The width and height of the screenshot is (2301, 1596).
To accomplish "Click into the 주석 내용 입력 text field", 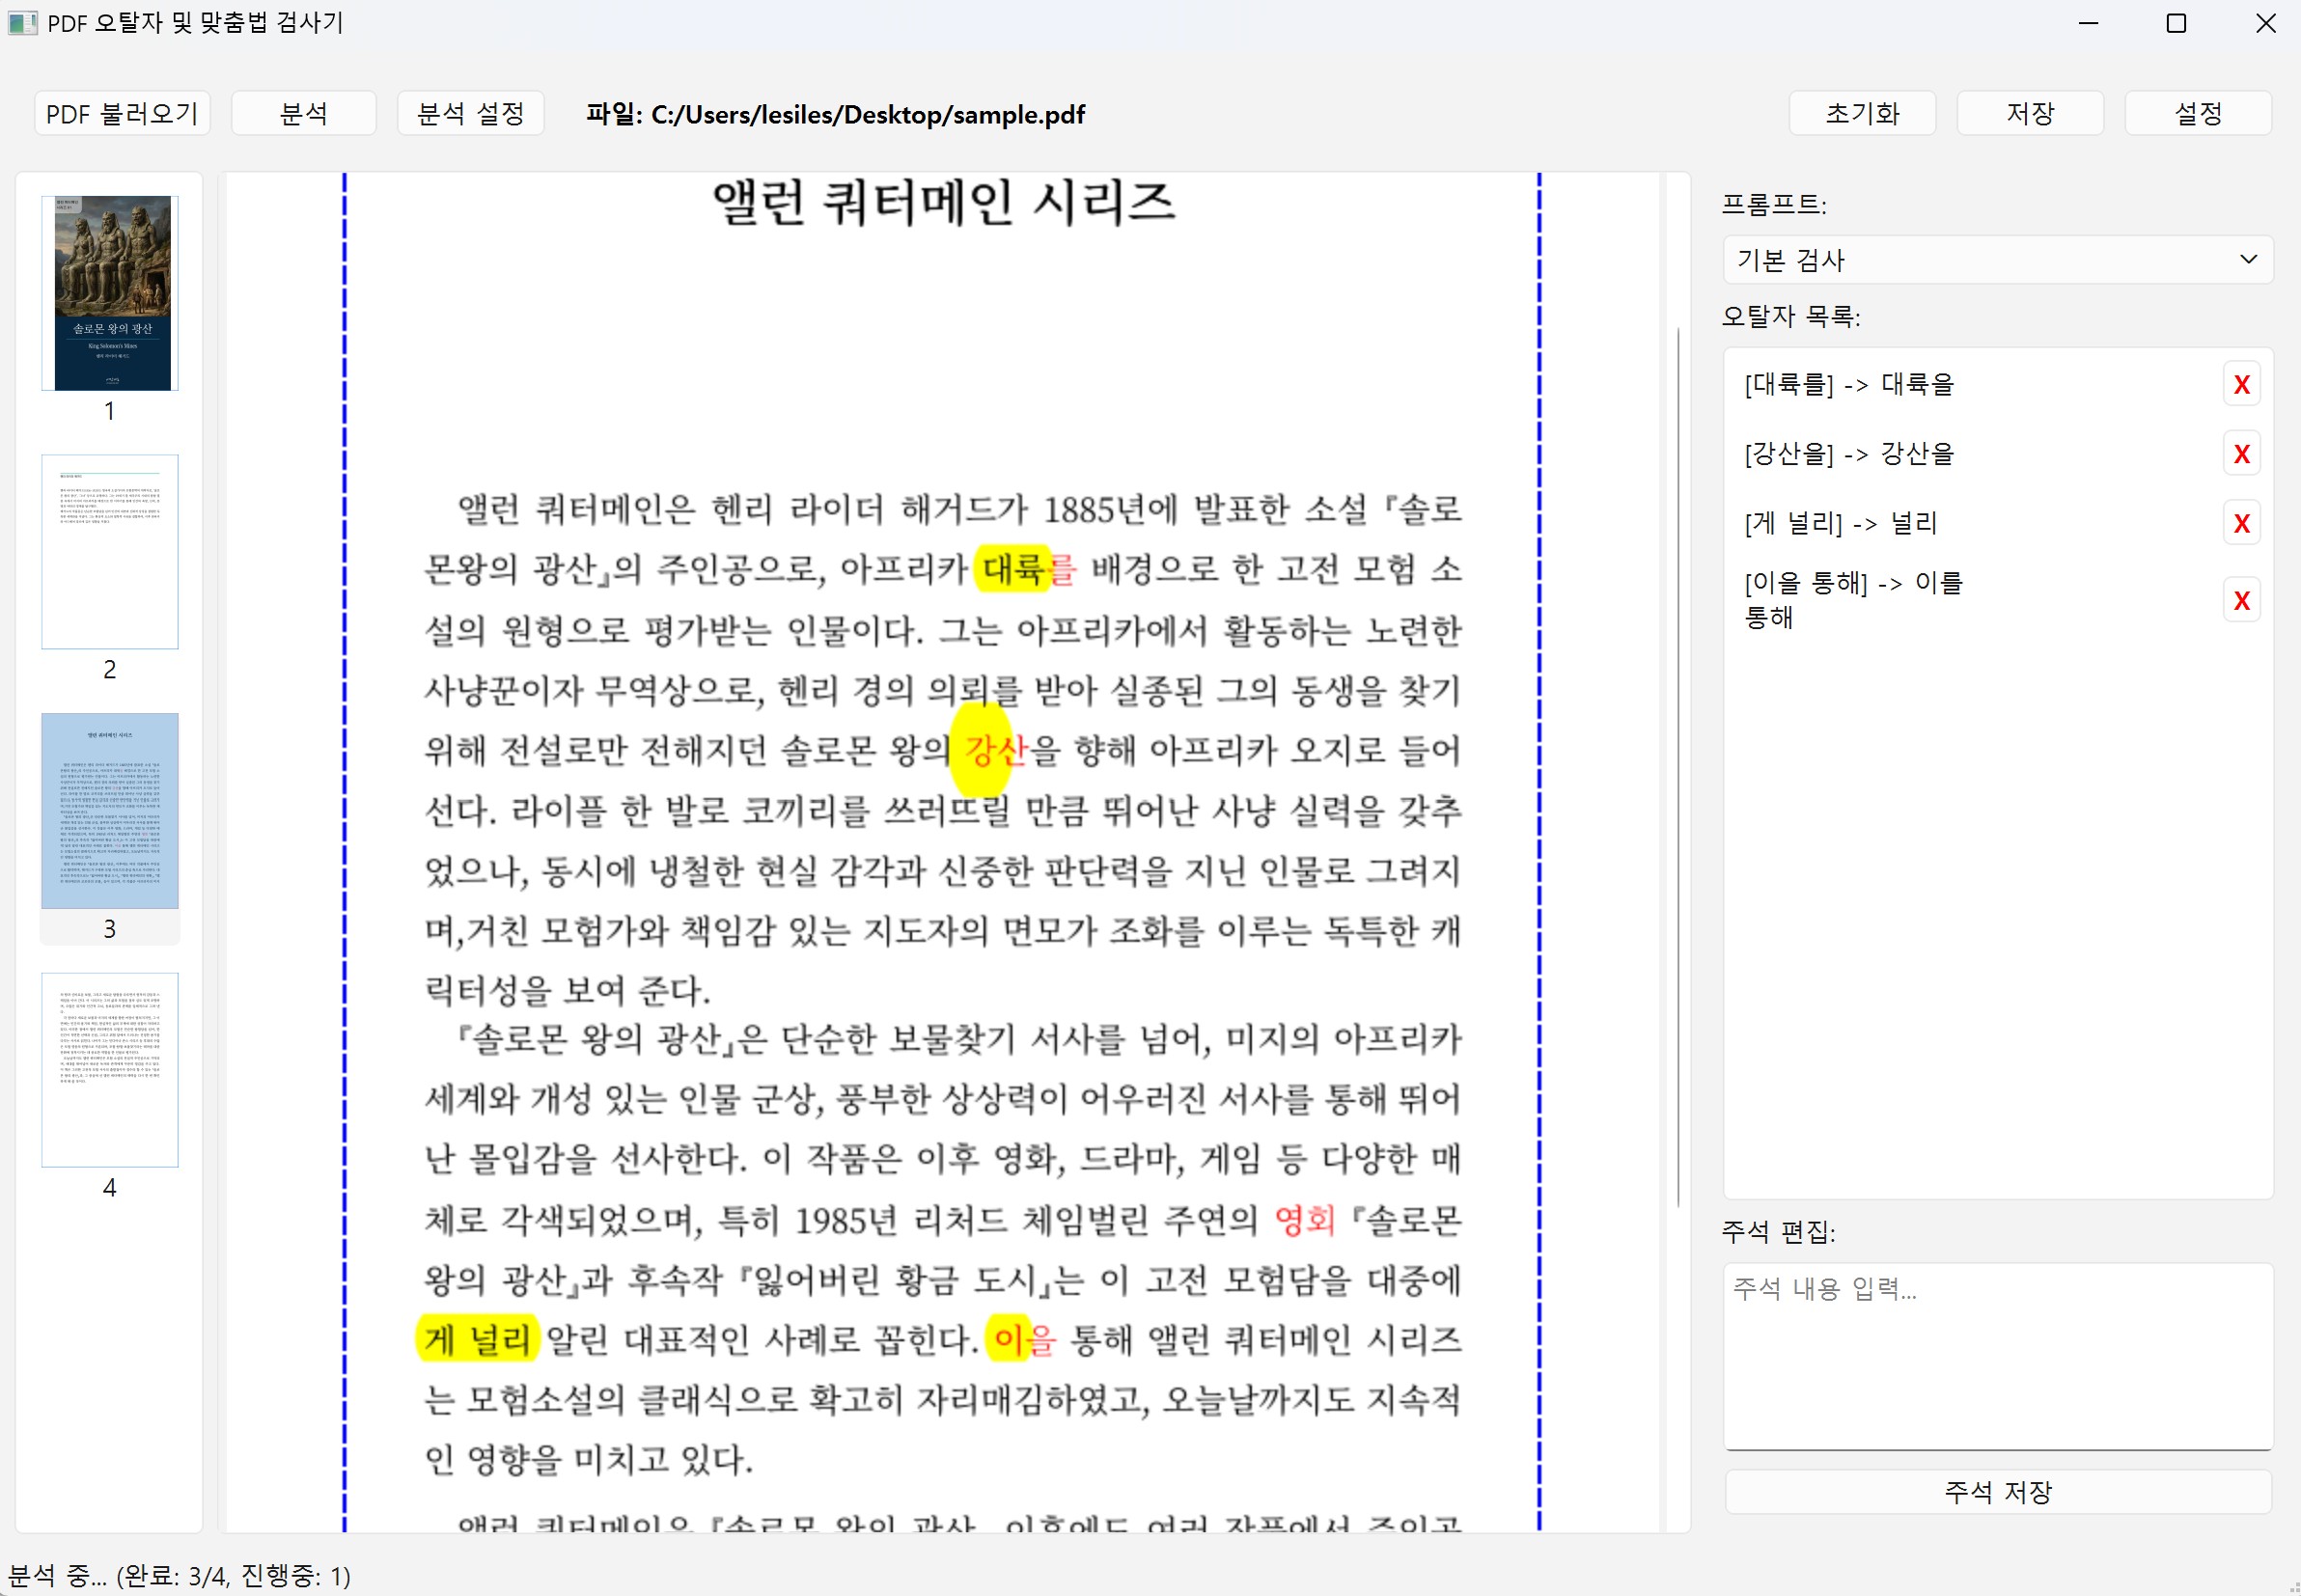I will 1997,1355.
